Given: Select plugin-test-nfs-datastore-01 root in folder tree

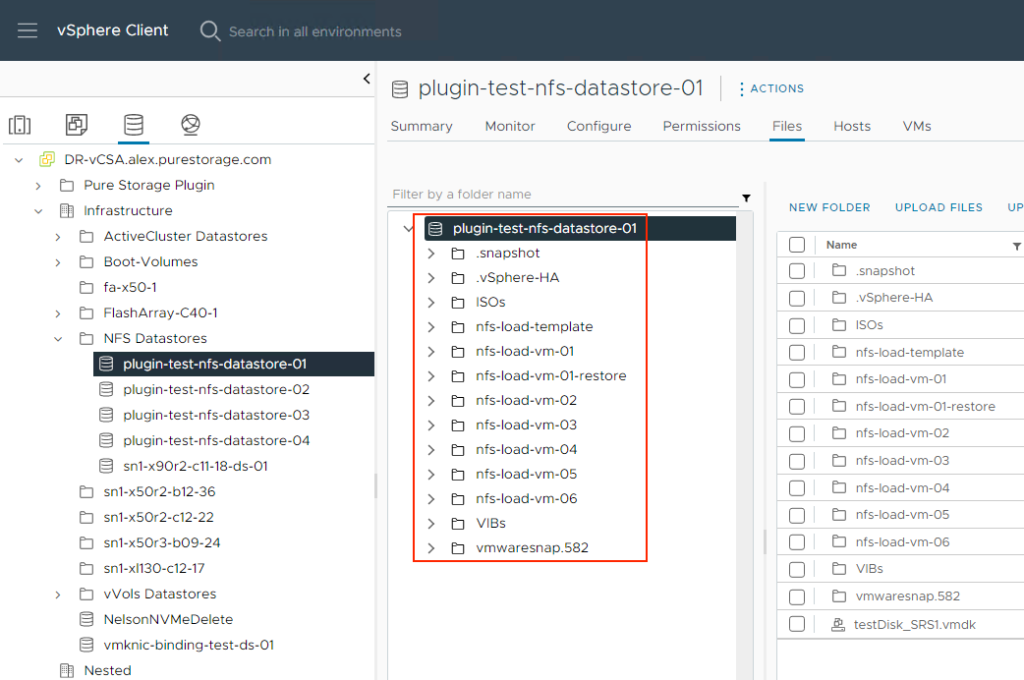Looking at the screenshot, I should tap(580, 228).
